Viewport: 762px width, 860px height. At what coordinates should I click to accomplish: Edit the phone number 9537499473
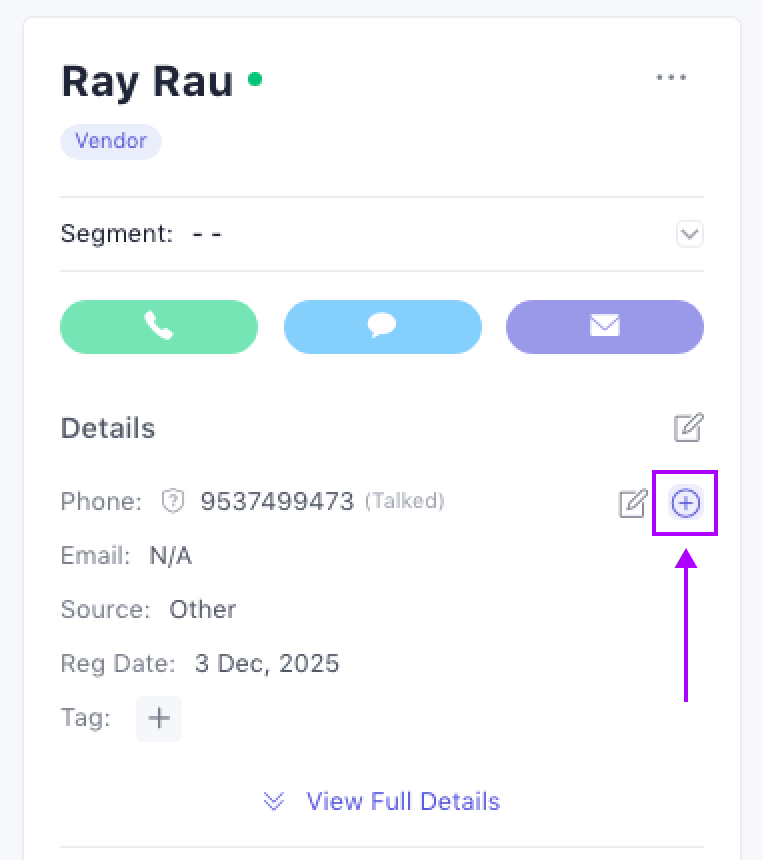(x=633, y=503)
